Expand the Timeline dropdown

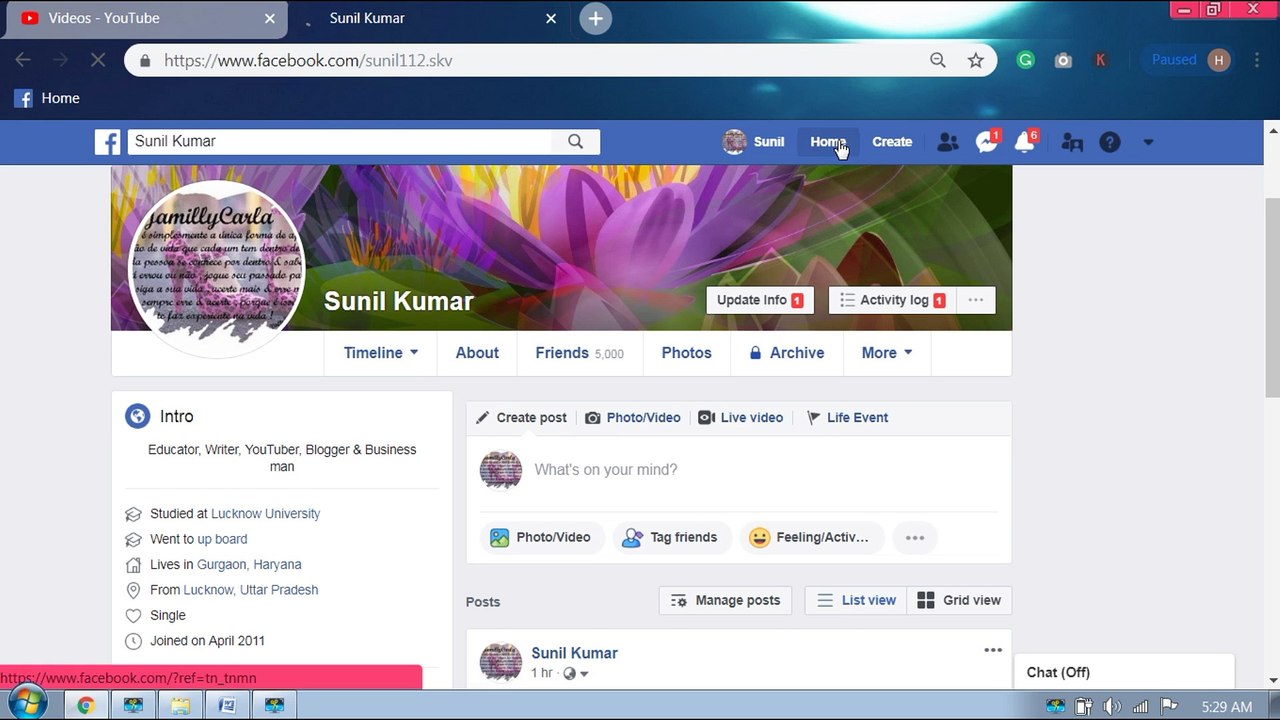[381, 353]
